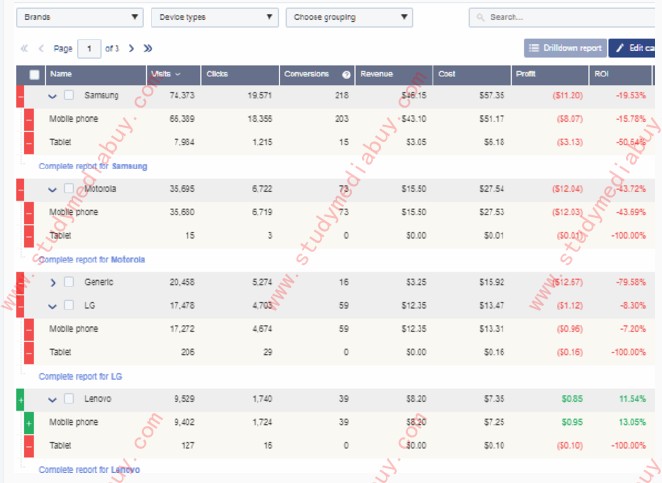Sort by Name column header
Viewport: 662px width, 483px height.
(95, 75)
